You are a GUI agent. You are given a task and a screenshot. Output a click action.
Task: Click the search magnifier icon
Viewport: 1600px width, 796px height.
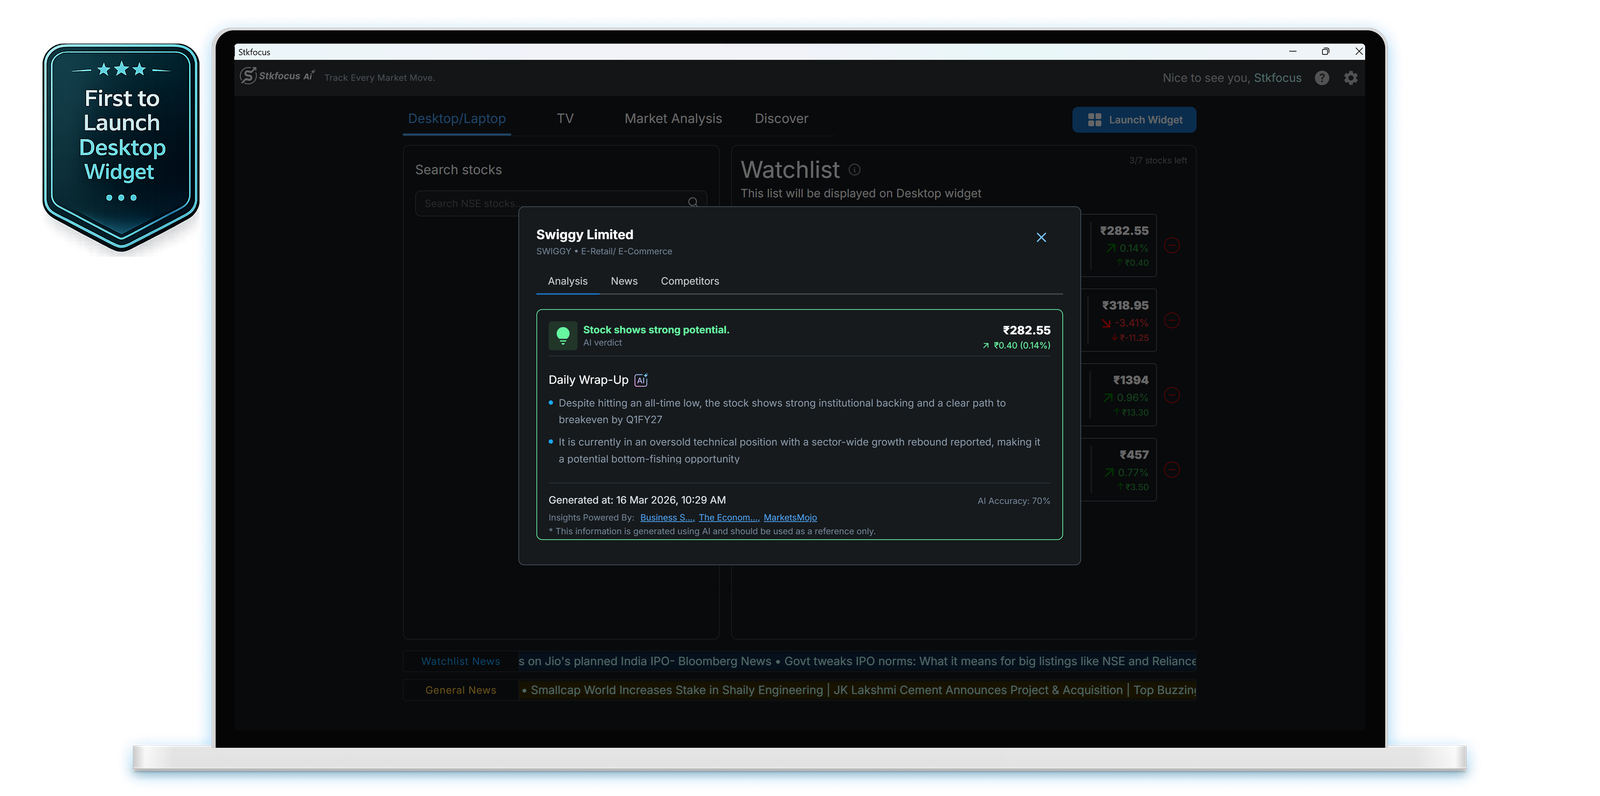point(693,203)
